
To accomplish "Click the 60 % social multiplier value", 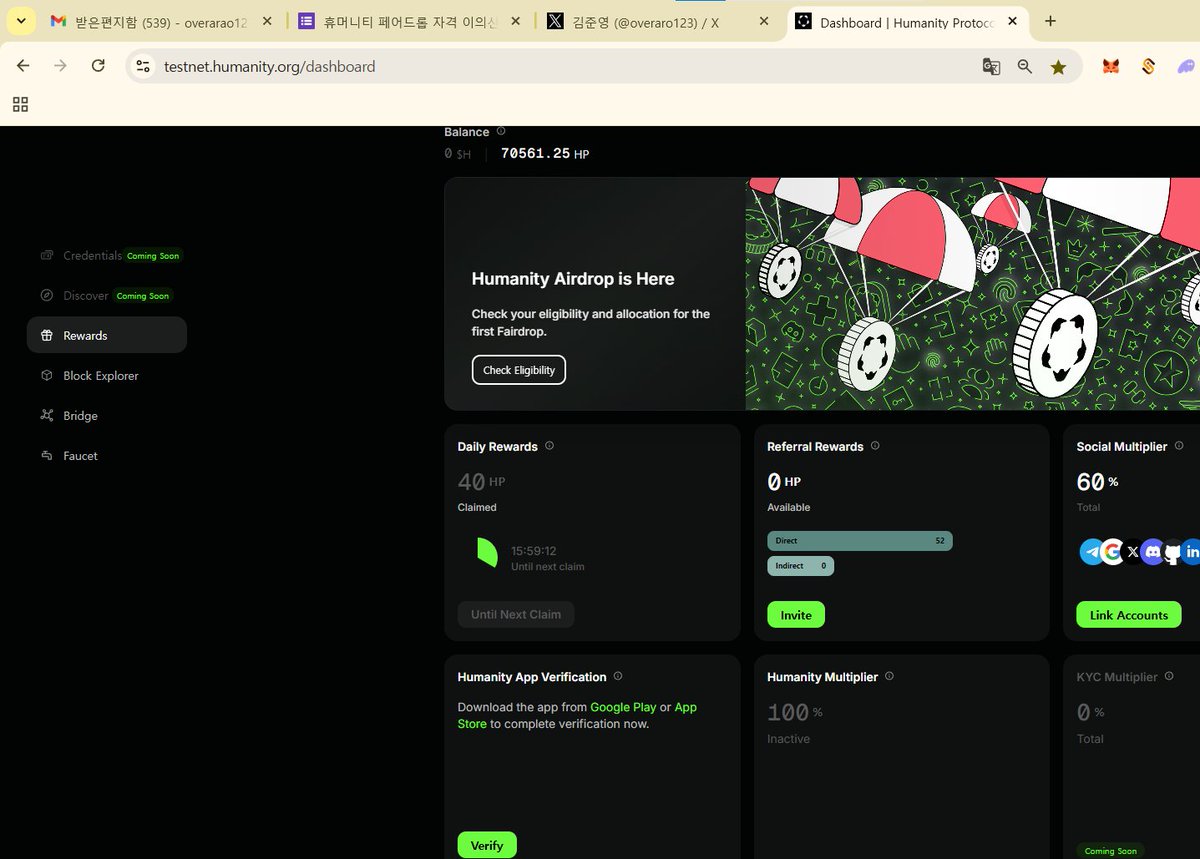I will pyautogui.click(x=1097, y=482).
